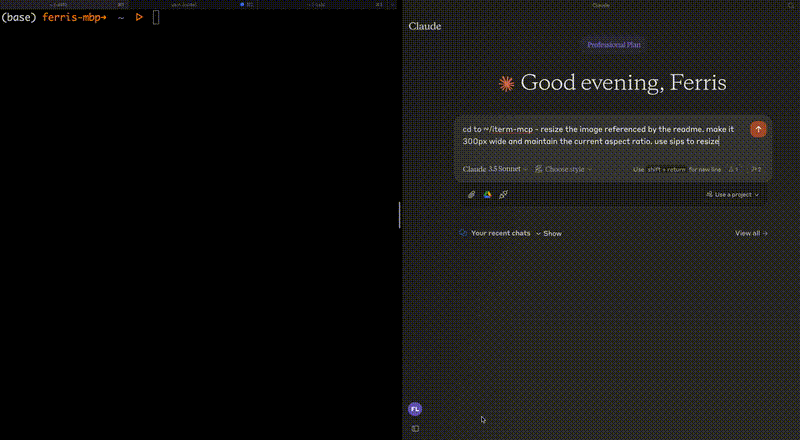Send the message with the orange arrow button
Viewport: 800px width, 440px height.
pyautogui.click(x=758, y=129)
